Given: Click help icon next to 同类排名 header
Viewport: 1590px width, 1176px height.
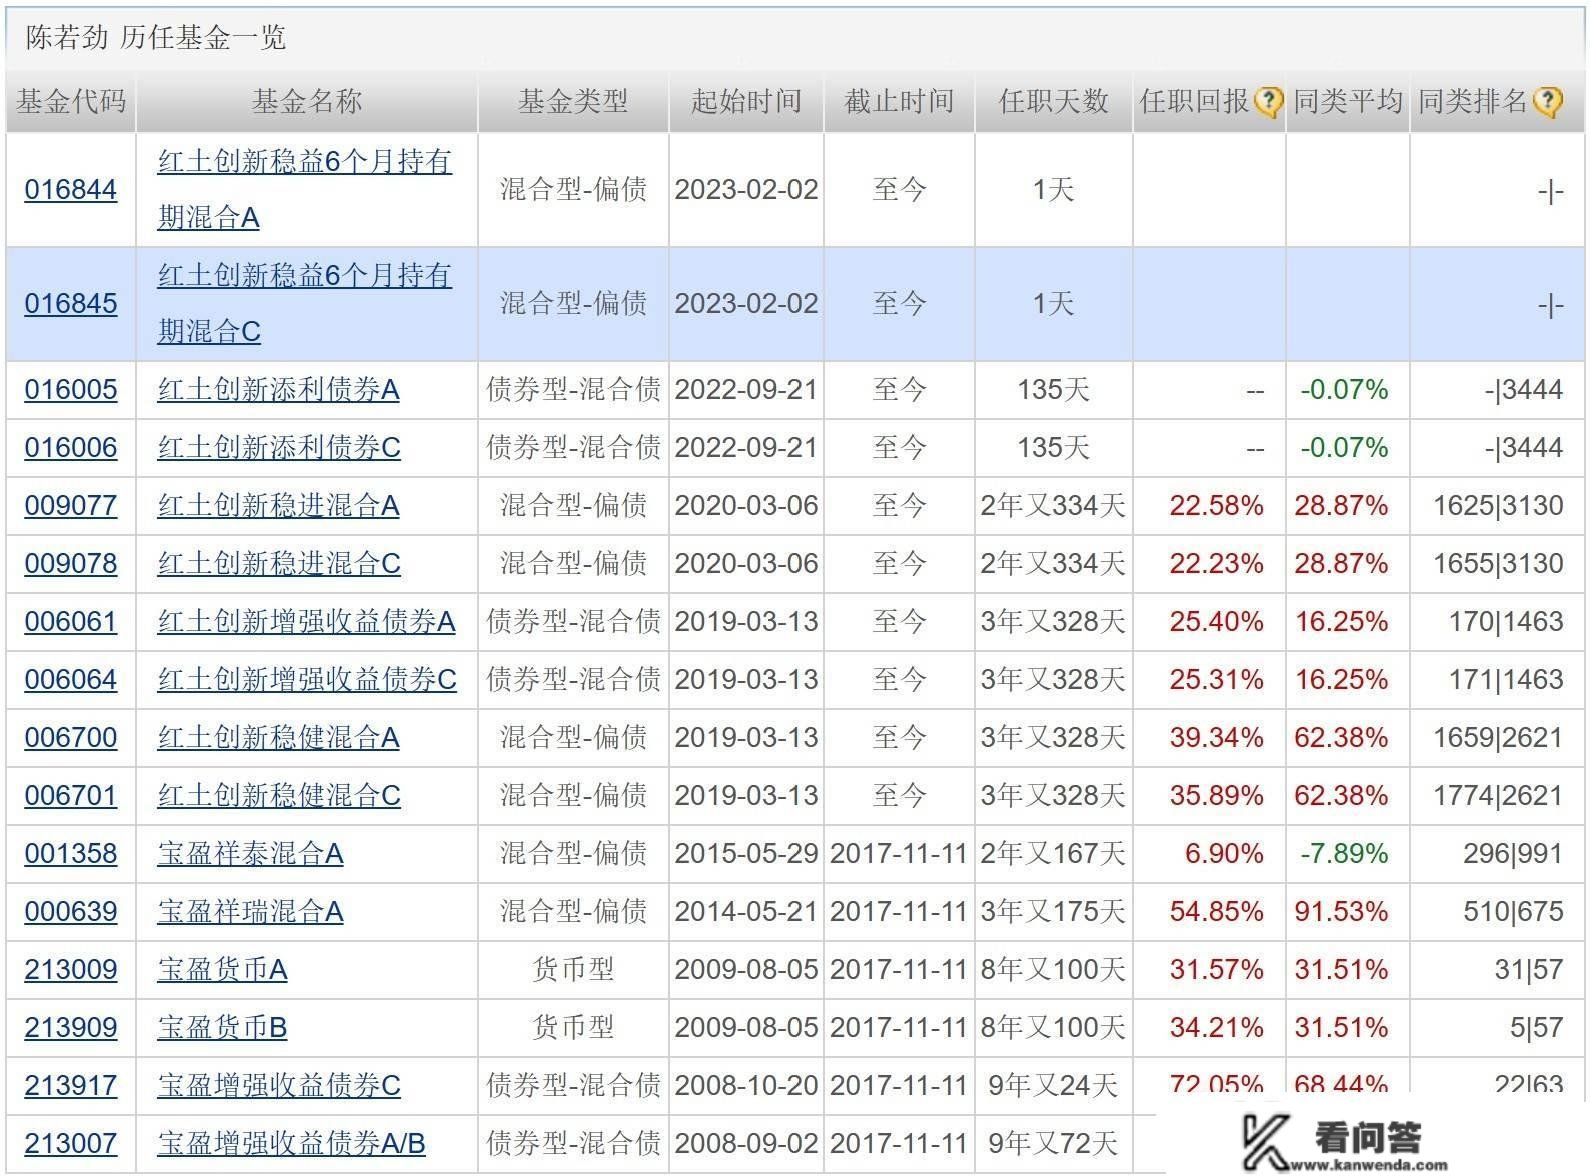Looking at the screenshot, I should point(1546,101).
